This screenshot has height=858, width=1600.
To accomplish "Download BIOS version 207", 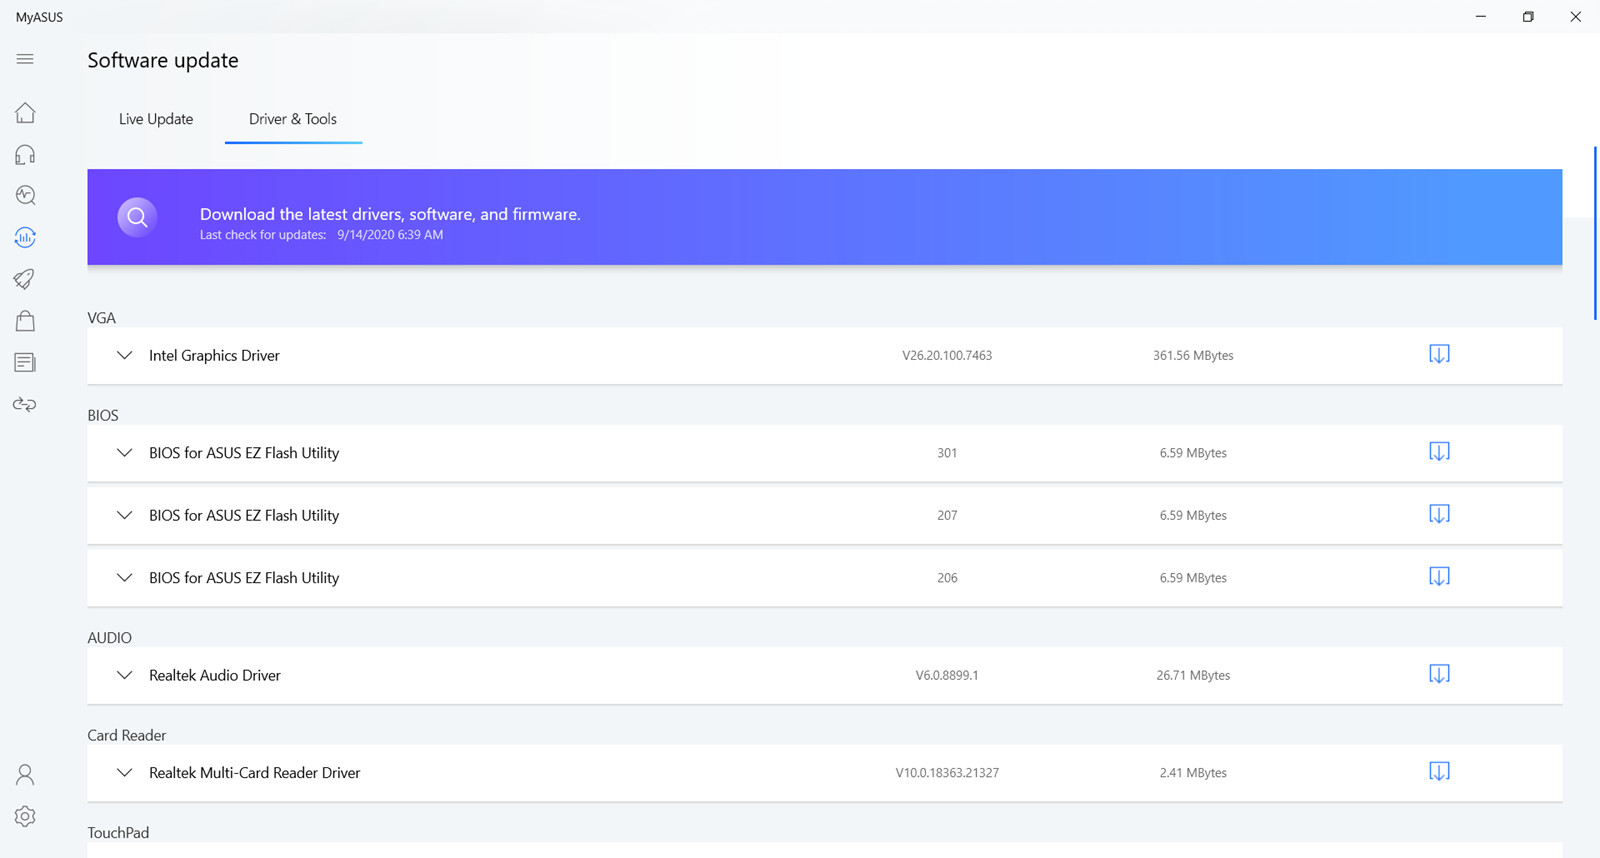I will click(1439, 514).
